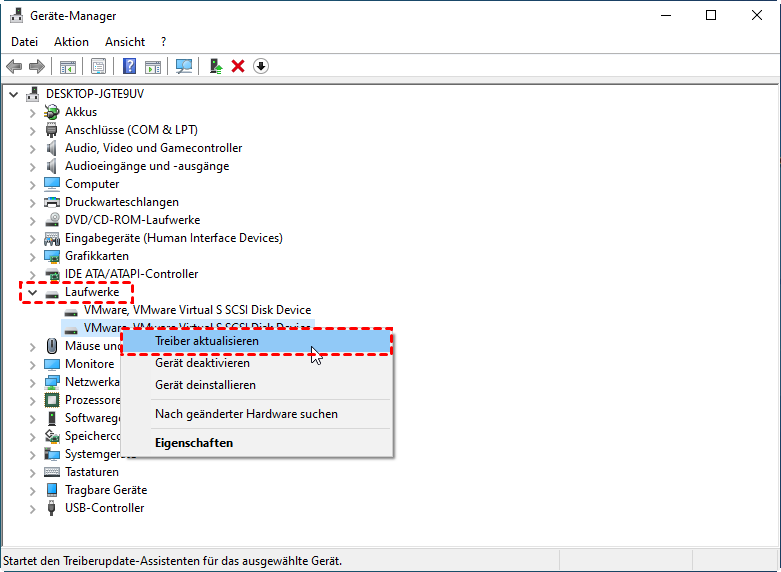Screen dimensions: 781x572
Task: Click the Audioeingänge und -ausgänge speaker icon
Action: click(x=52, y=166)
